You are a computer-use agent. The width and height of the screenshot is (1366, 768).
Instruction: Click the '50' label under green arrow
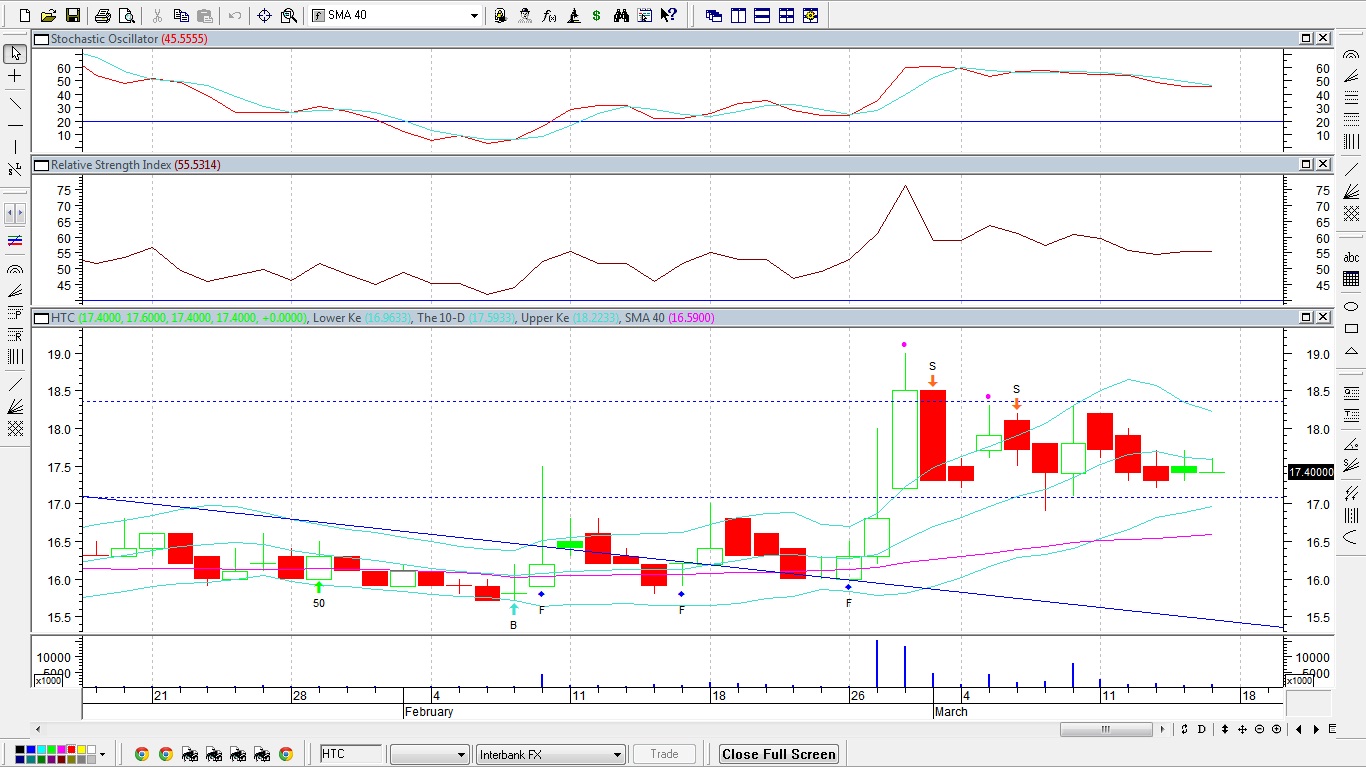click(319, 603)
